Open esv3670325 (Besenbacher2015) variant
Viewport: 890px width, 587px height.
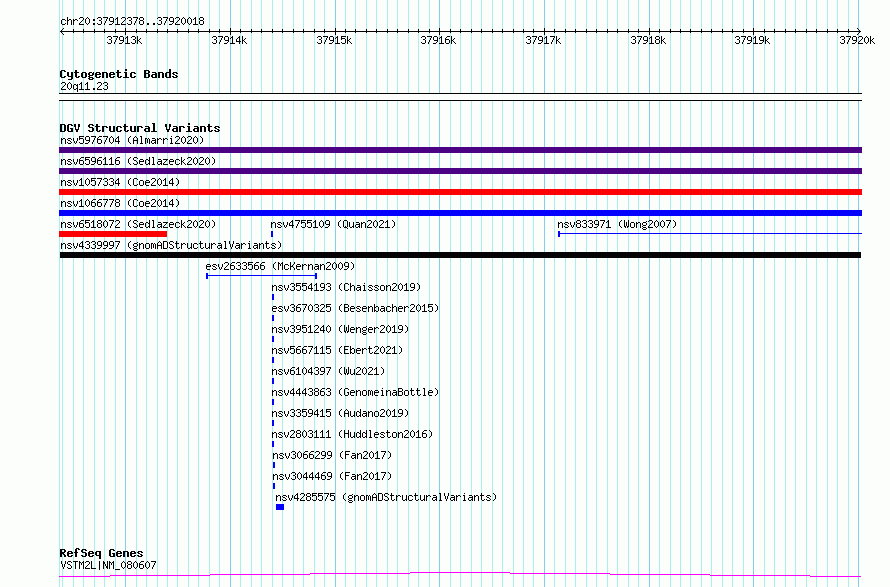pos(355,308)
